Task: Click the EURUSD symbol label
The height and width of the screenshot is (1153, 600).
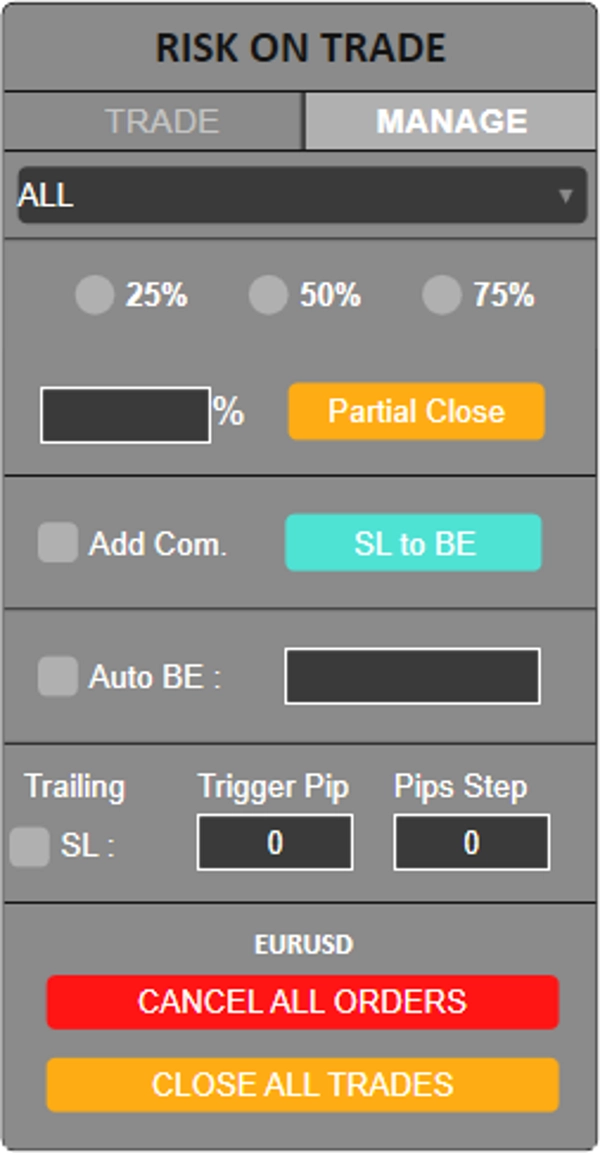Action: pyautogui.click(x=301, y=945)
